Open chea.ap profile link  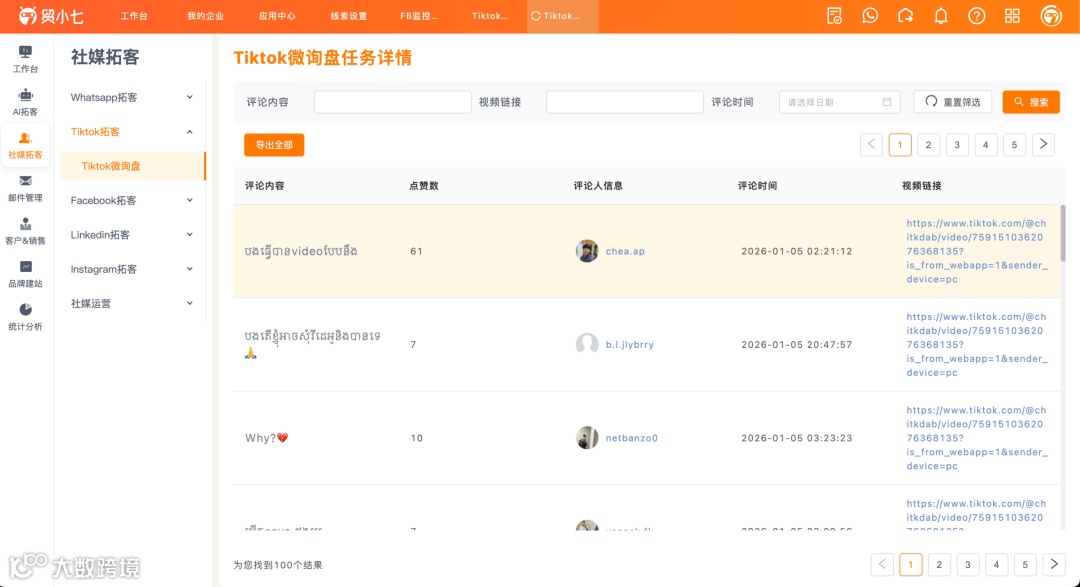[625, 251]
